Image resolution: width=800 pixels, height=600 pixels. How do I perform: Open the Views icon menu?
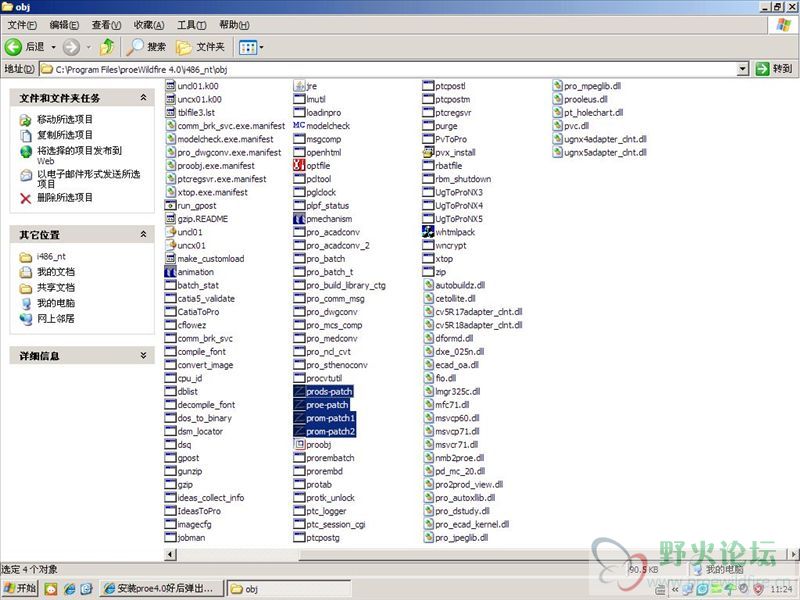point(248,47)
